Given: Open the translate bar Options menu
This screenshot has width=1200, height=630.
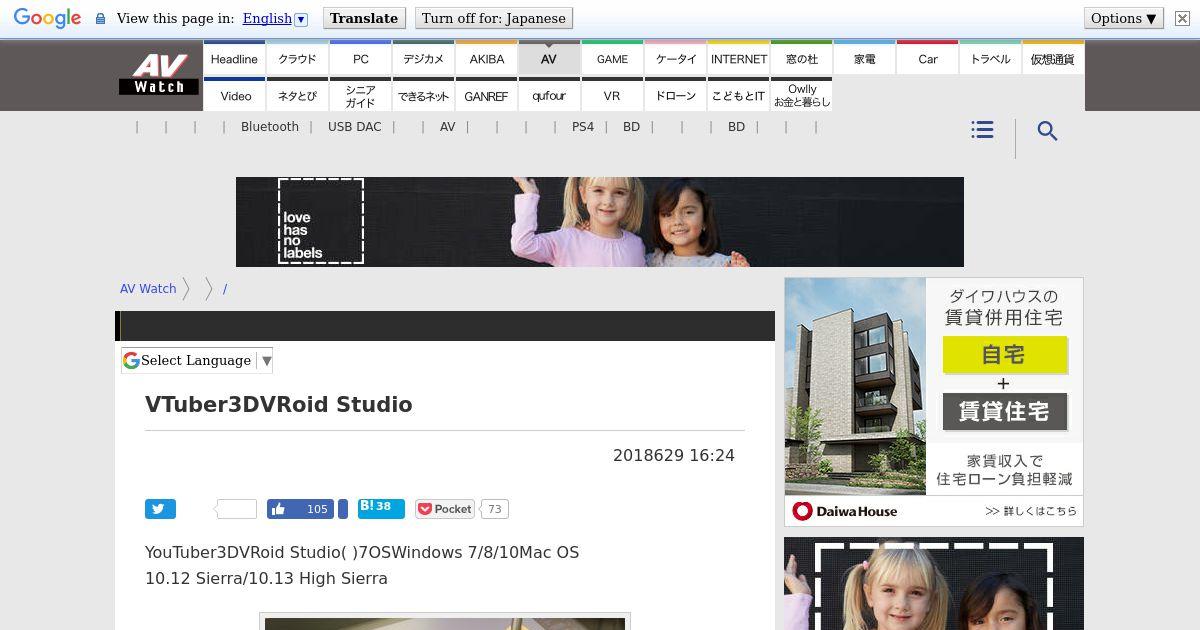Looking at the screenshot, I should 1123,18.
